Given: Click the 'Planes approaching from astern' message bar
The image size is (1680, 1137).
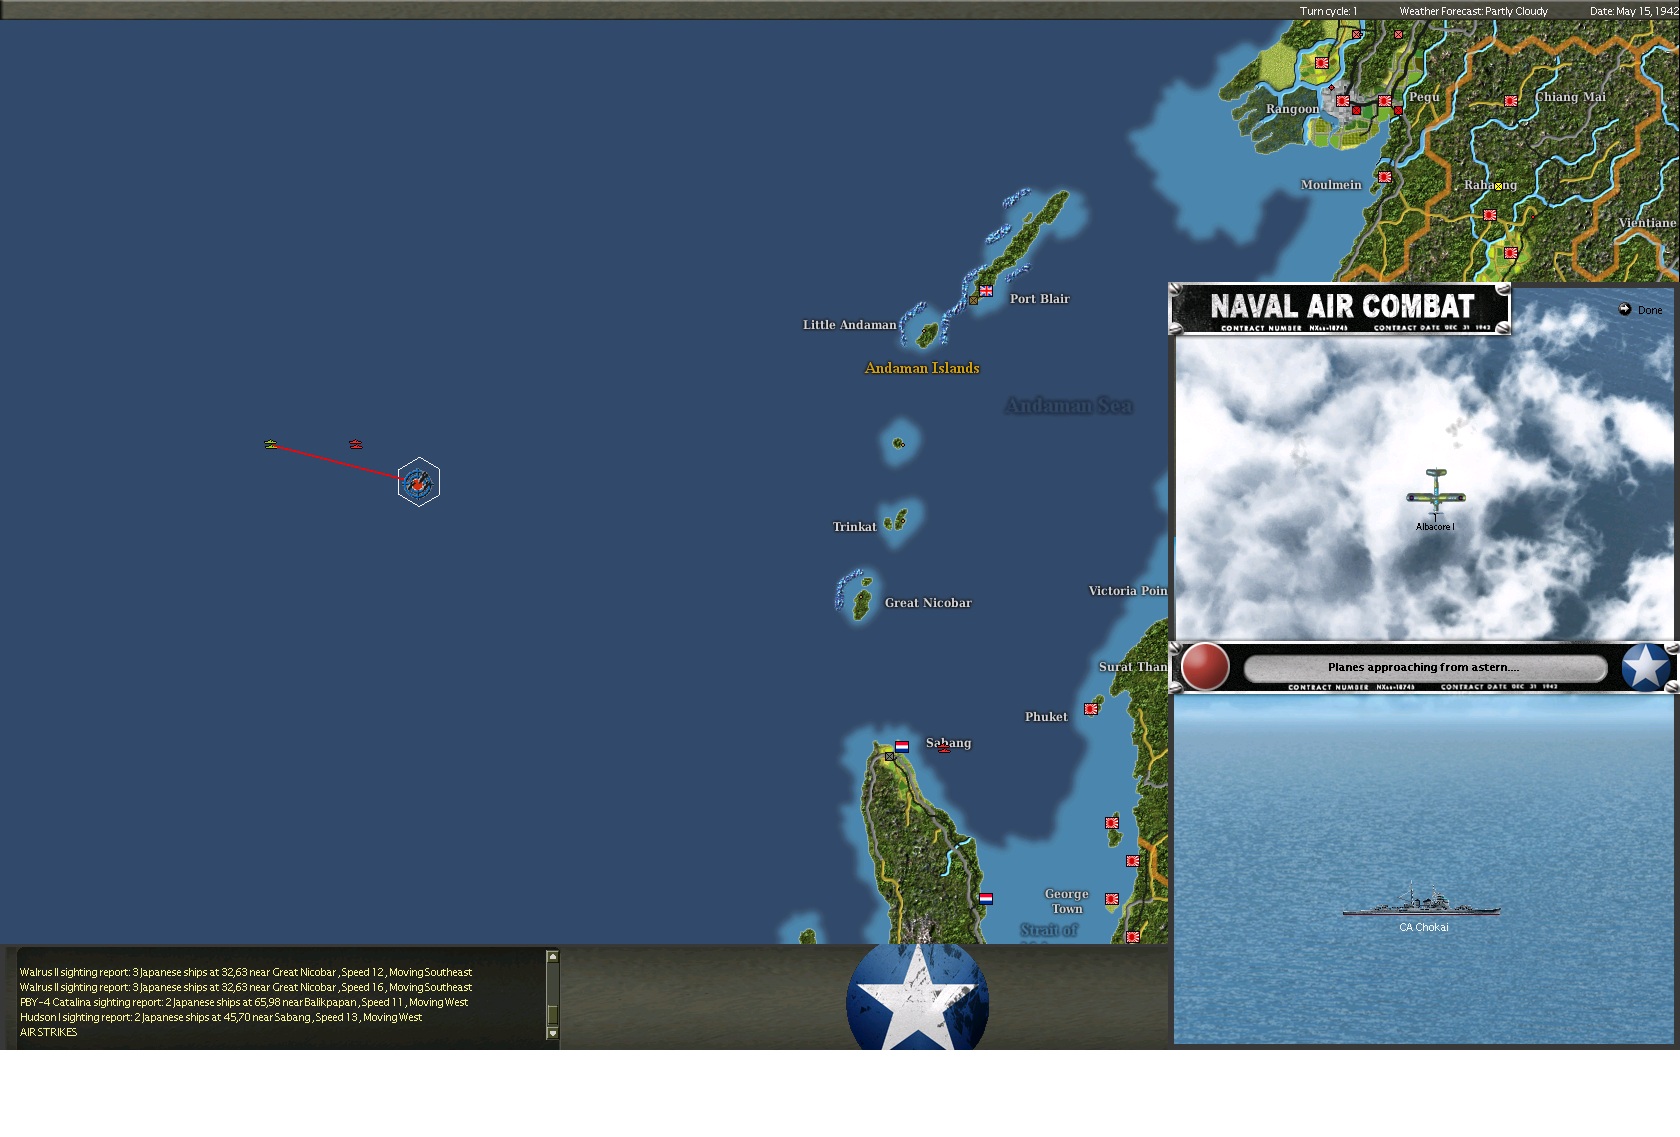Looking at the screenshot, I should 1425,668.
